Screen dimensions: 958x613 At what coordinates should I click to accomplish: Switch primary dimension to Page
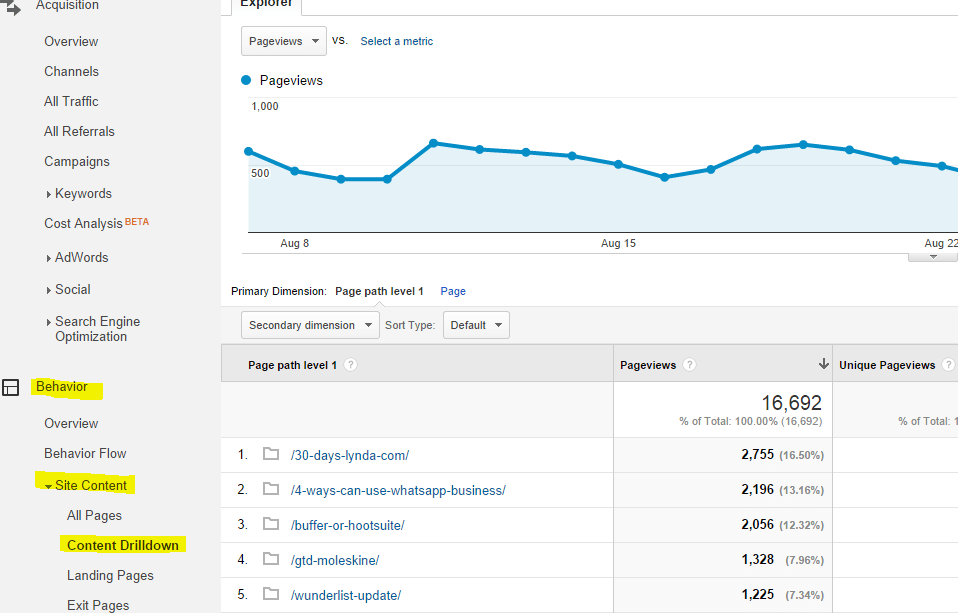[453, 291]
